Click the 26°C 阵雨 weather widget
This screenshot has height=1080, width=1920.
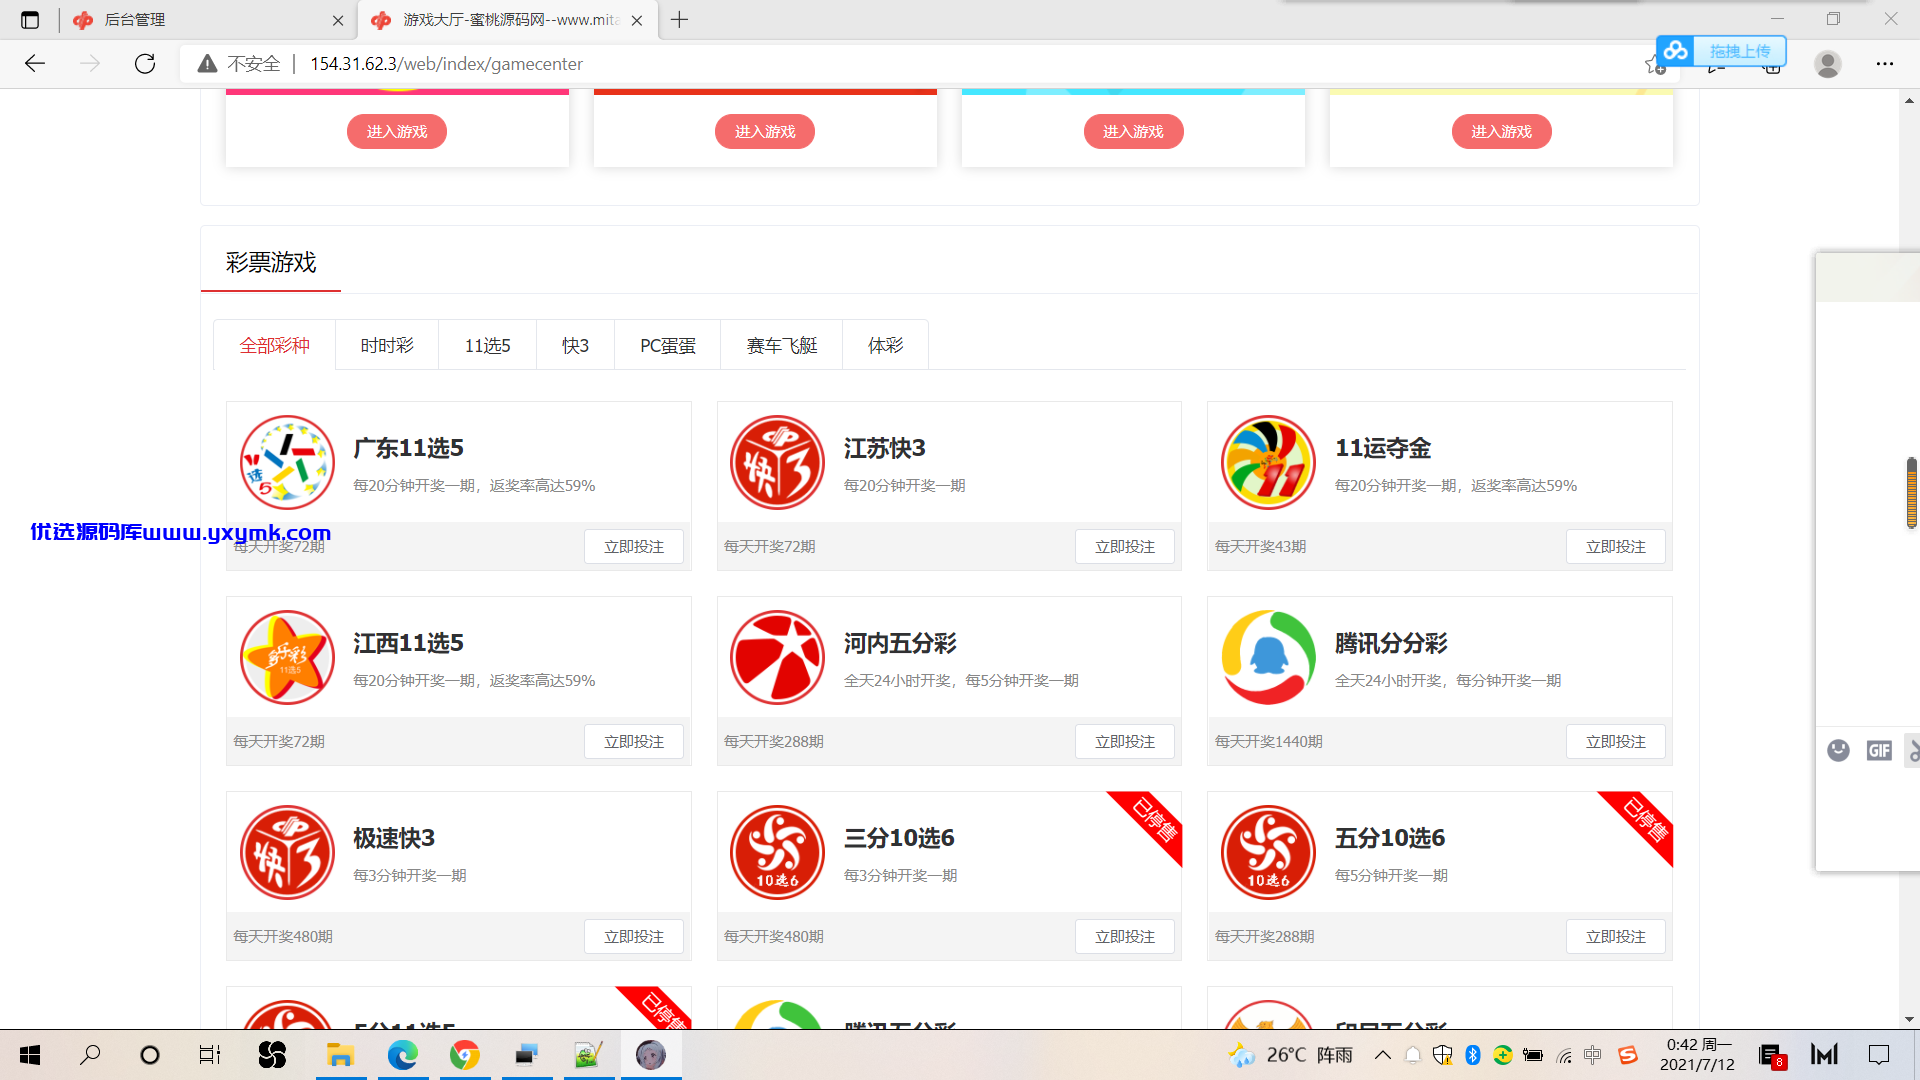pyautogui.click(x=1291, y=1055)
